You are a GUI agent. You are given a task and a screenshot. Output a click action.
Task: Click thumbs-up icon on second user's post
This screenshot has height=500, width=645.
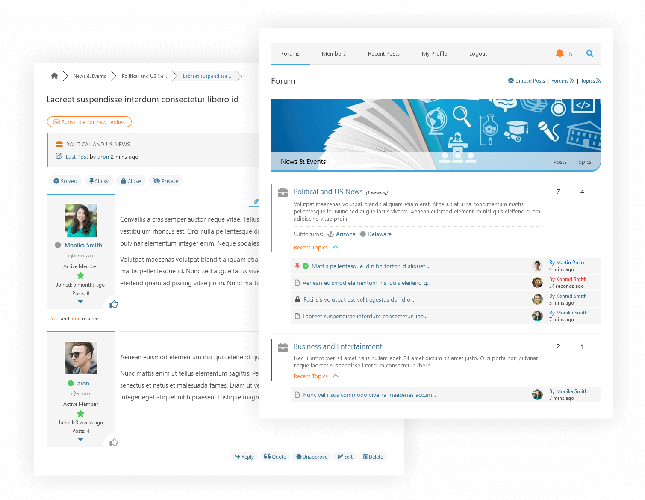(x=114, y=441)
